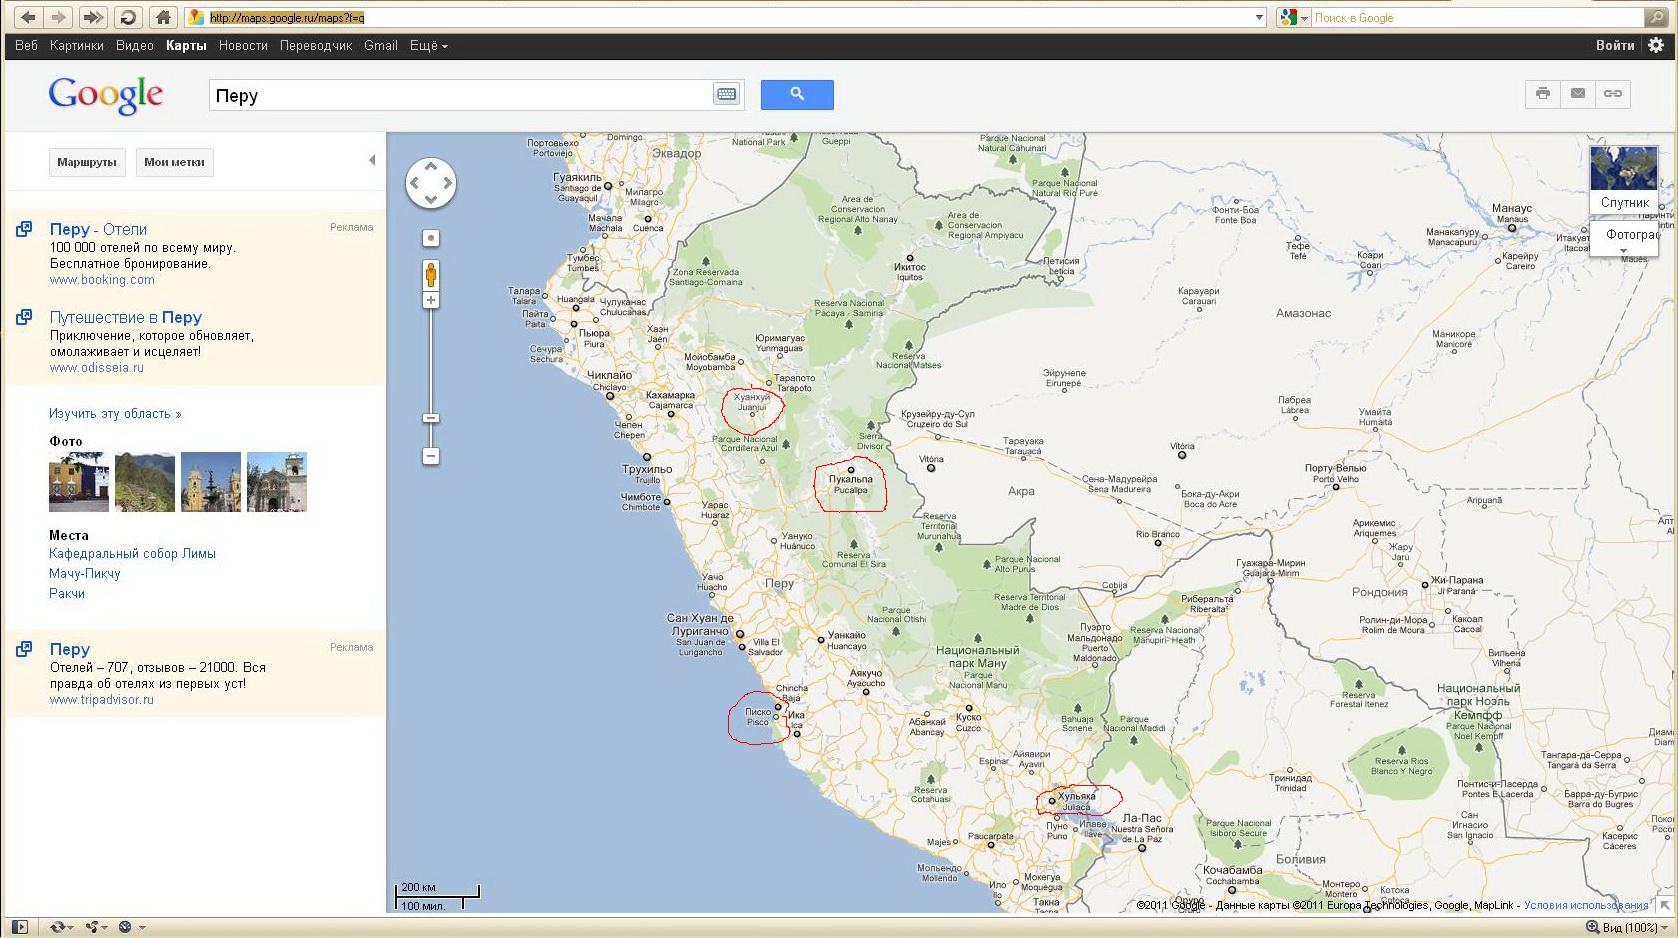Viewport: 1678px width, 938px height.
Task: Open the on-screen keyboard icon
Action: click(x=726, y=94)
